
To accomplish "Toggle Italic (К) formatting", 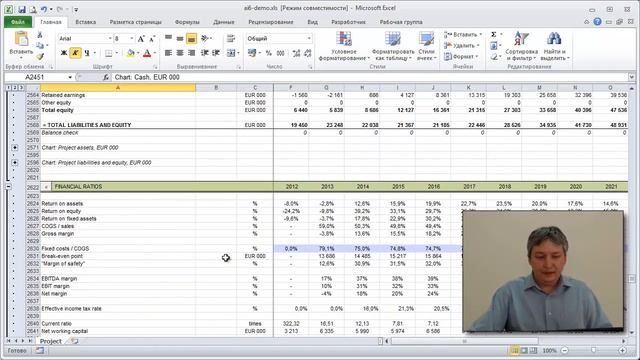I will click(x=75, y=53).
